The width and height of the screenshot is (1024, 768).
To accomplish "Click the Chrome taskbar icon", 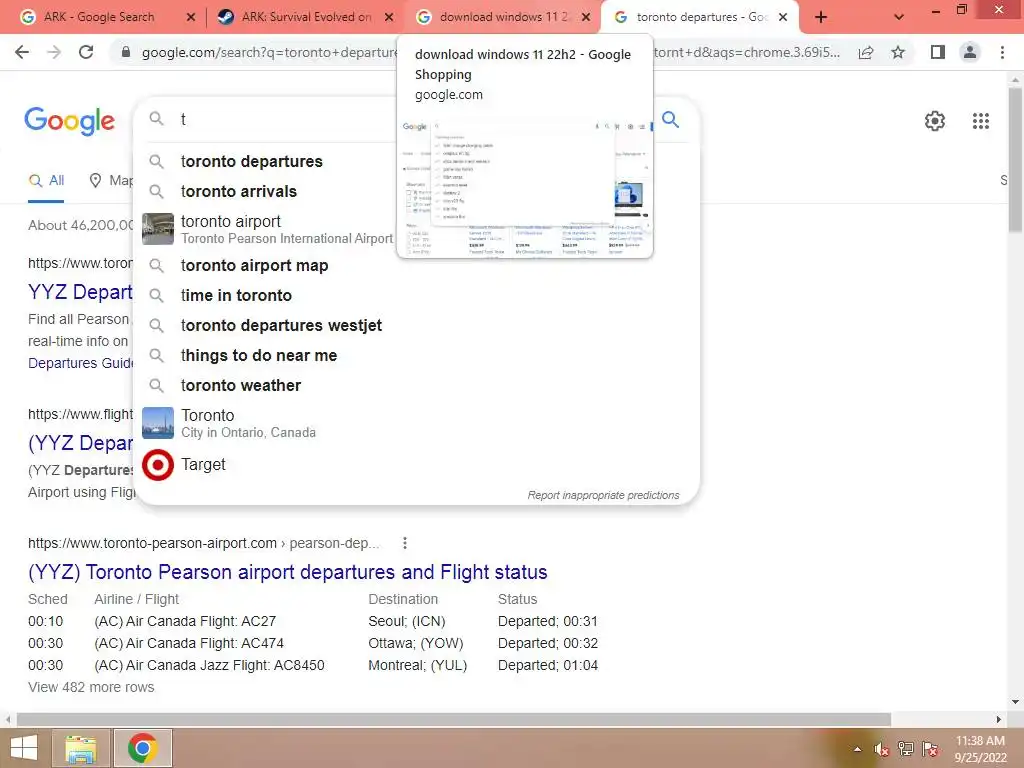I will pyautogui.click(x=143, y=748).
